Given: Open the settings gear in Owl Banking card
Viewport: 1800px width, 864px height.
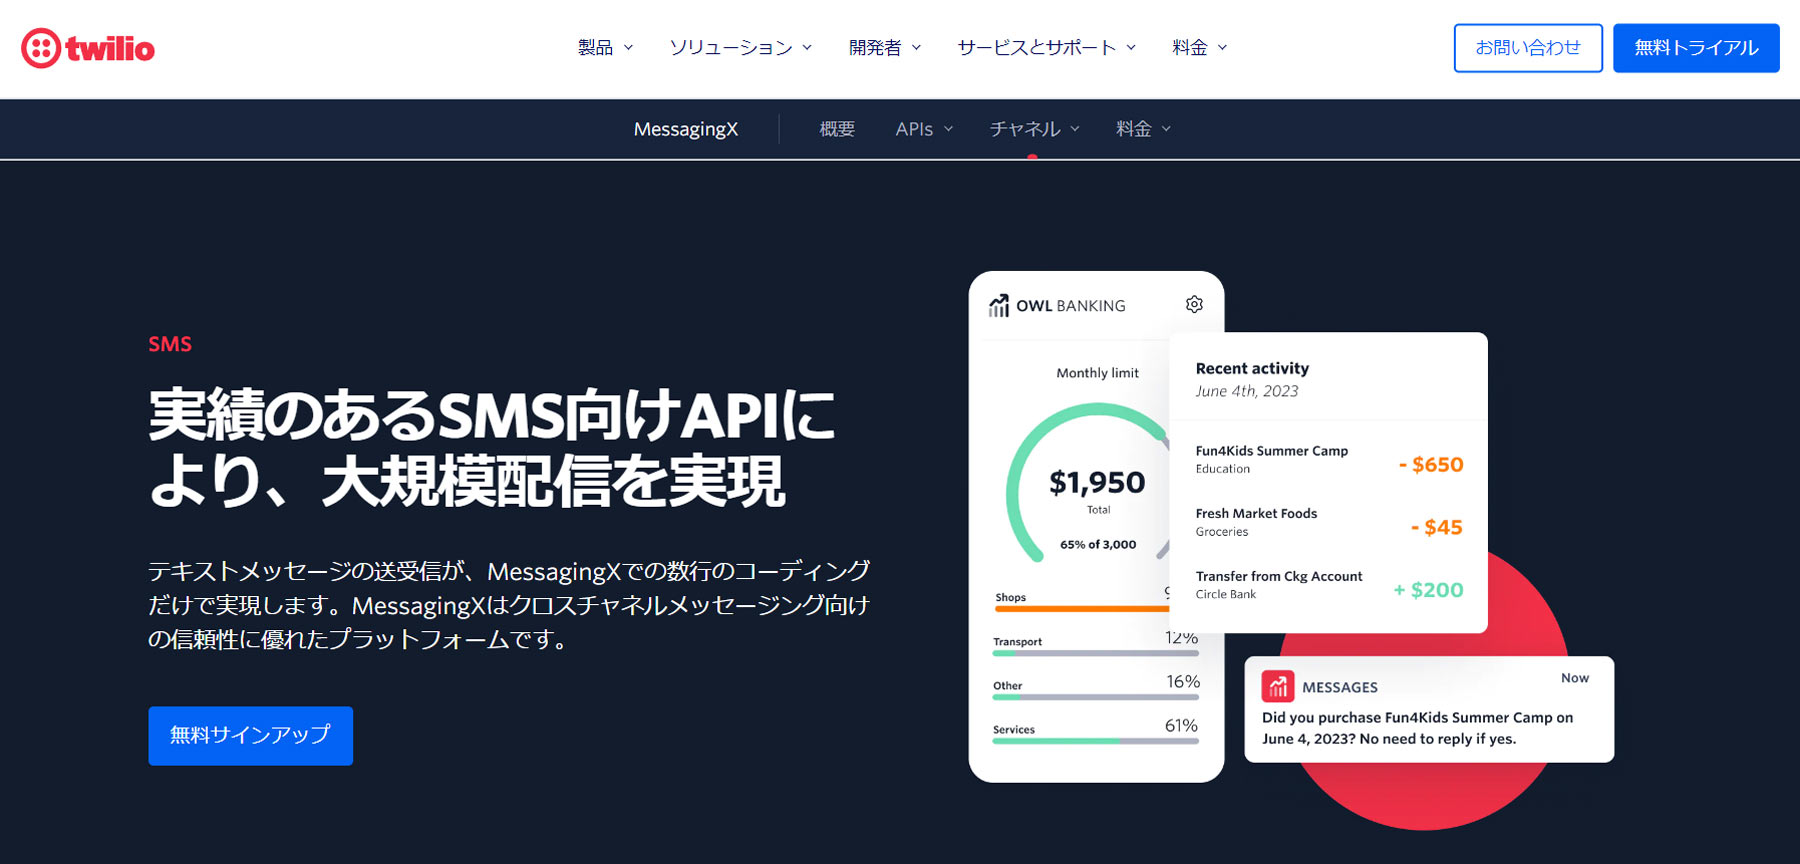Looking at the screenshot, I should click(x=1194, y=304).
